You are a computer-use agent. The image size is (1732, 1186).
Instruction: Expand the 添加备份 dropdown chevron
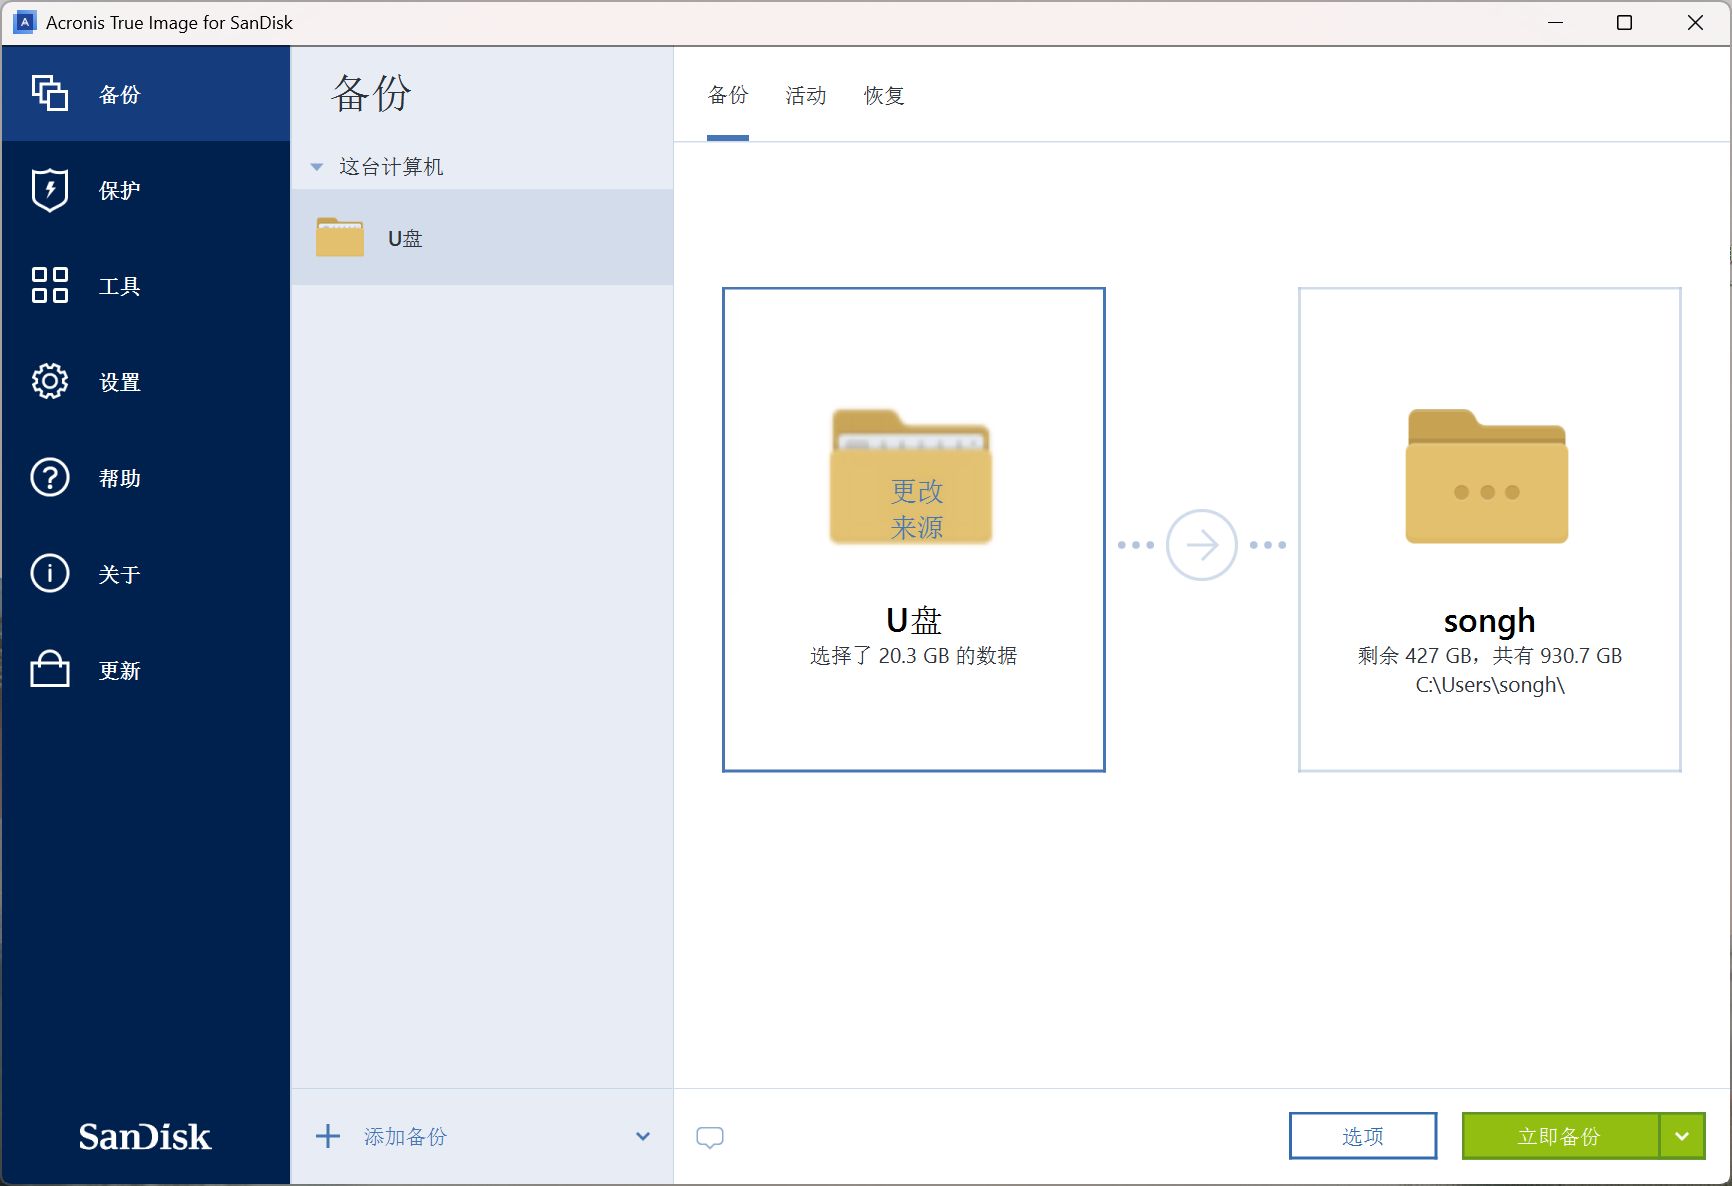(x=643, y=1137)
